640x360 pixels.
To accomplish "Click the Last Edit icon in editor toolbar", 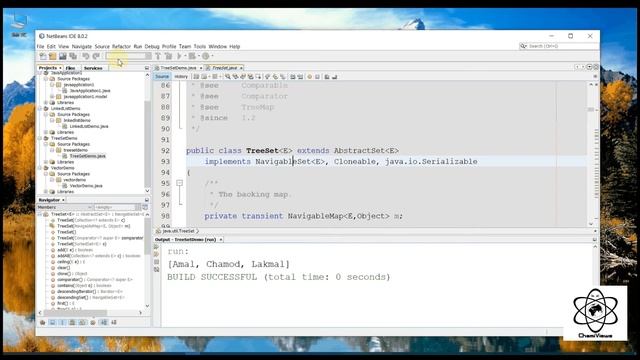I will point(196,77).
